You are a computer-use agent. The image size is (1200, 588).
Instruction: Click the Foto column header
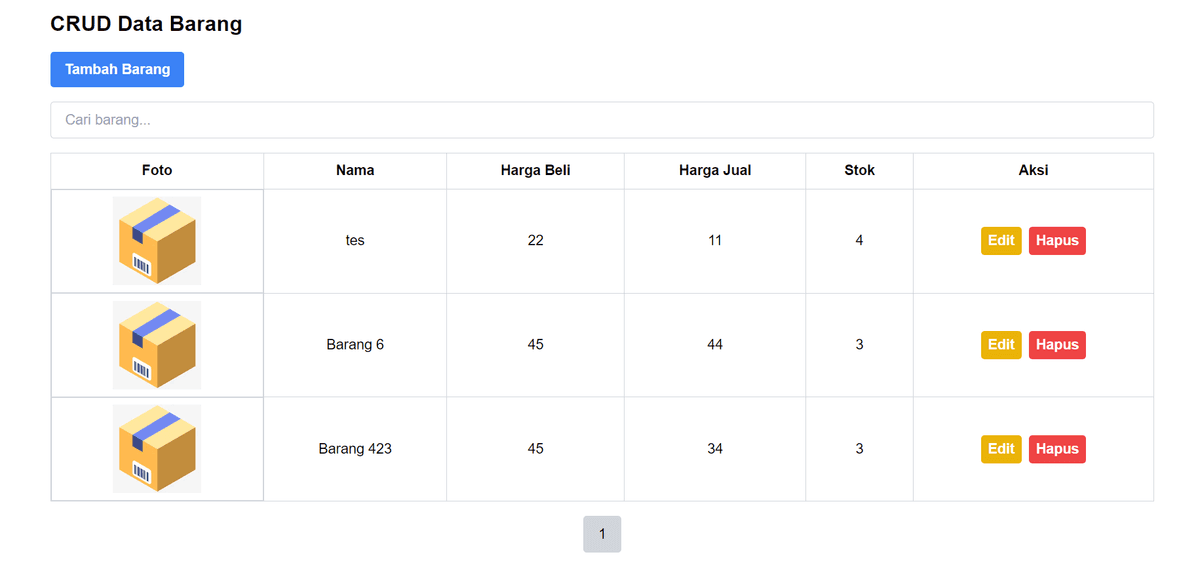[x=157, y=170]
